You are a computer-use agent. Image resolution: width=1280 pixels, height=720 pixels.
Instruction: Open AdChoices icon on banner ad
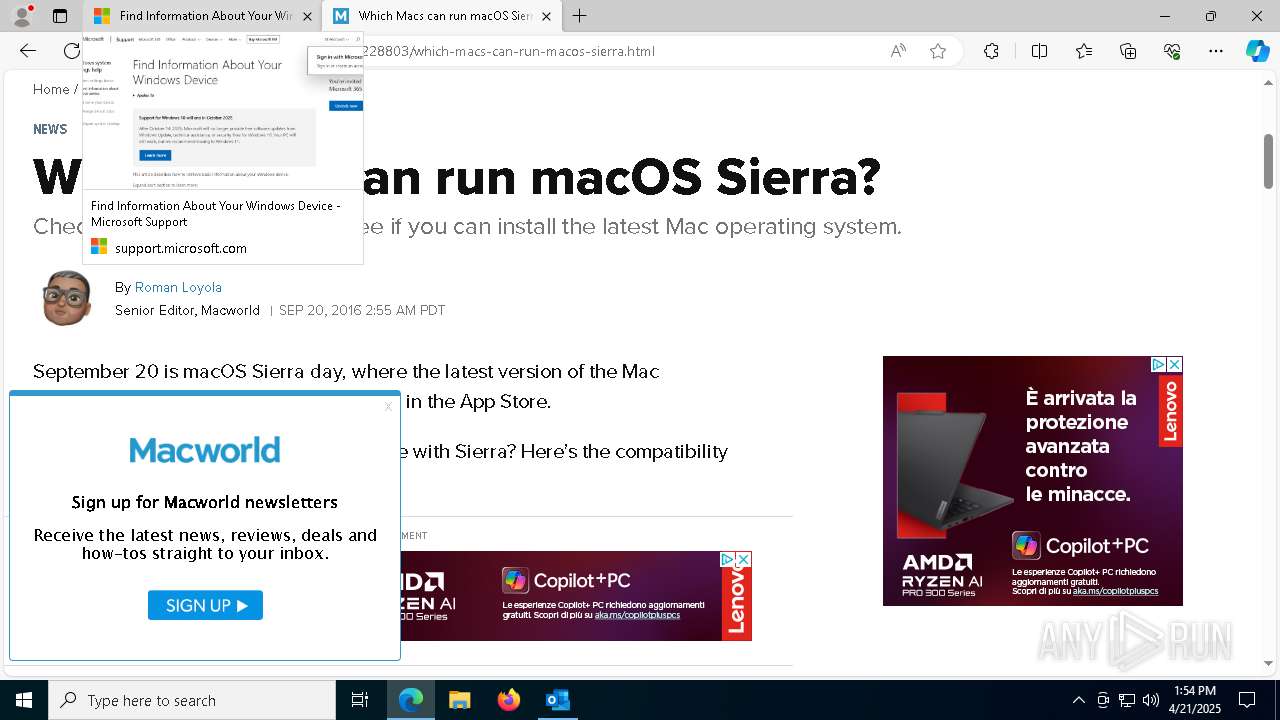coord(728,559)
